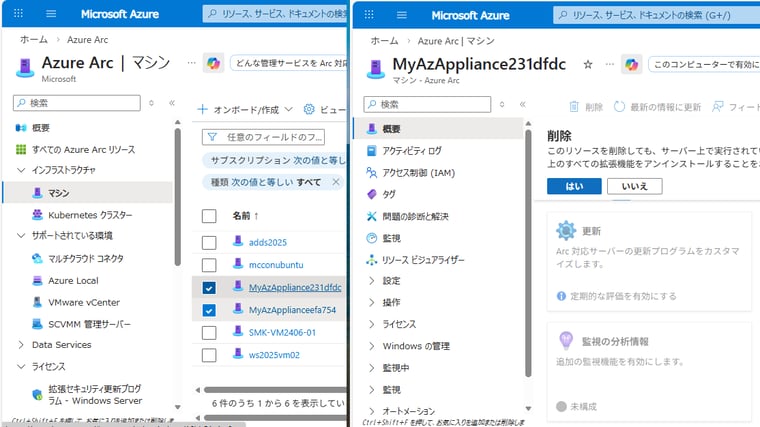The width and height of the screenshot is (760, 427).
Task: Check the SMK-VM2406-01 row checkbox
Action: point(209,333)
